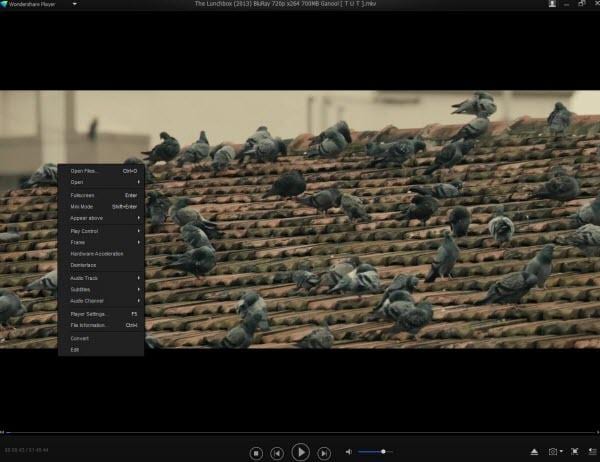
Task: Open the Subtitles submenu
Action: pyautogui.click(x=101, y=289)
